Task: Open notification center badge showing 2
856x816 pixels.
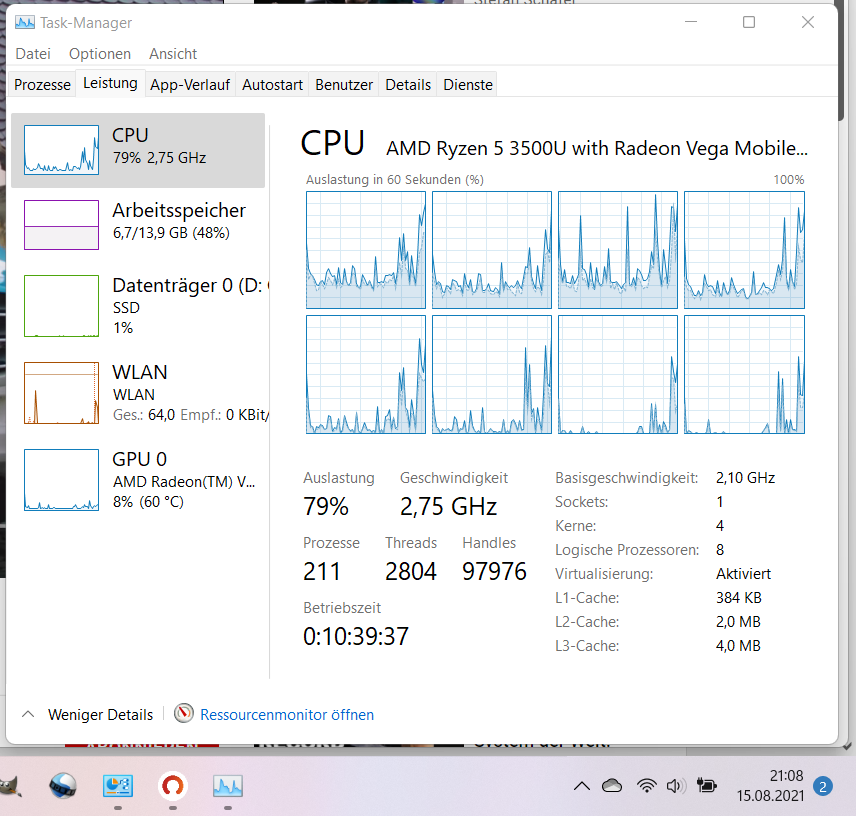Action: pyautogui.click(x=823, y=787)
